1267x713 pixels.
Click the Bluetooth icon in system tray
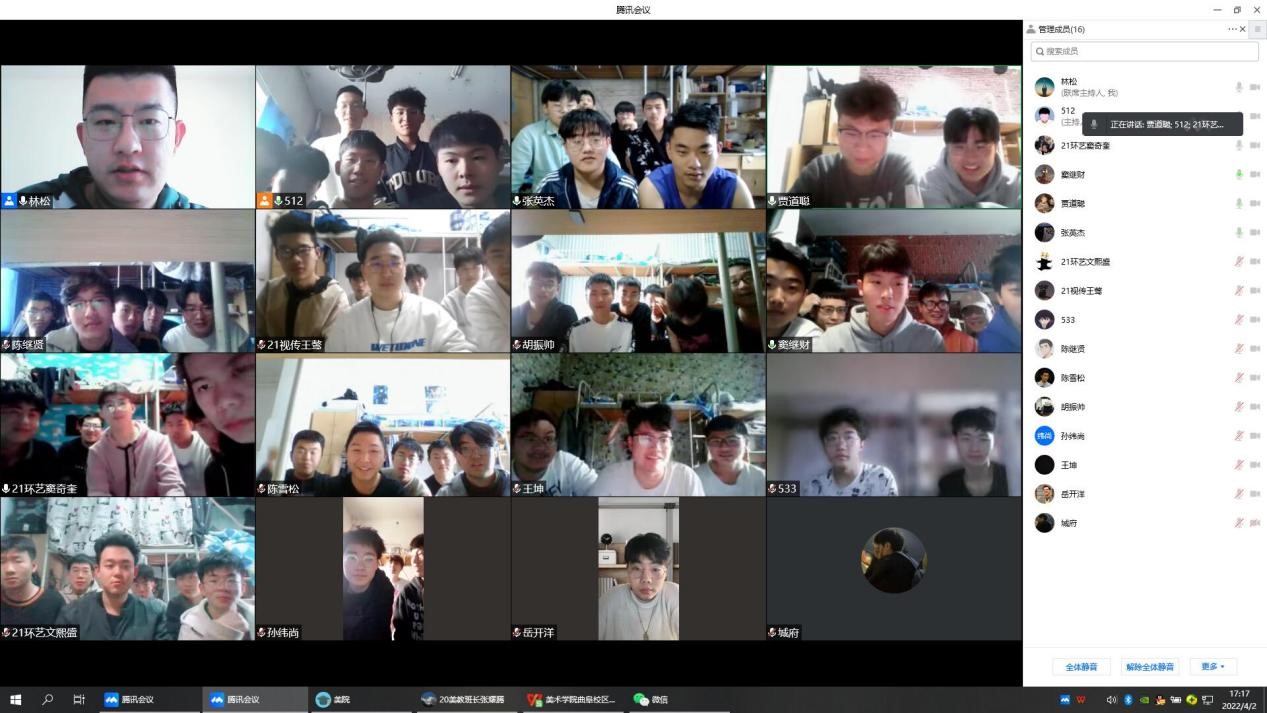[1129, 700]
